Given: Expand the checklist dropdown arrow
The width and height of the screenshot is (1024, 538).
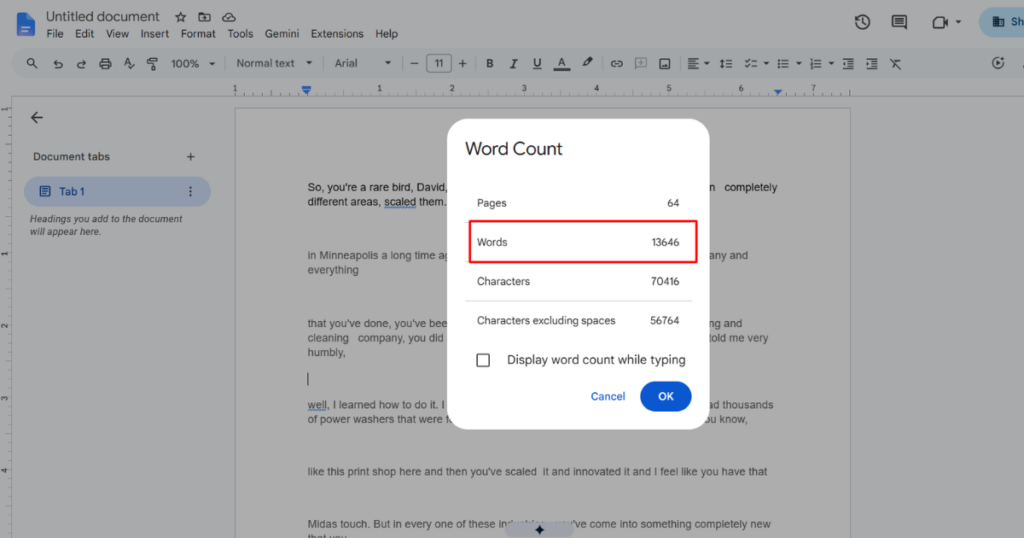Looking at the screenshot, I should (x=766, y=64).
